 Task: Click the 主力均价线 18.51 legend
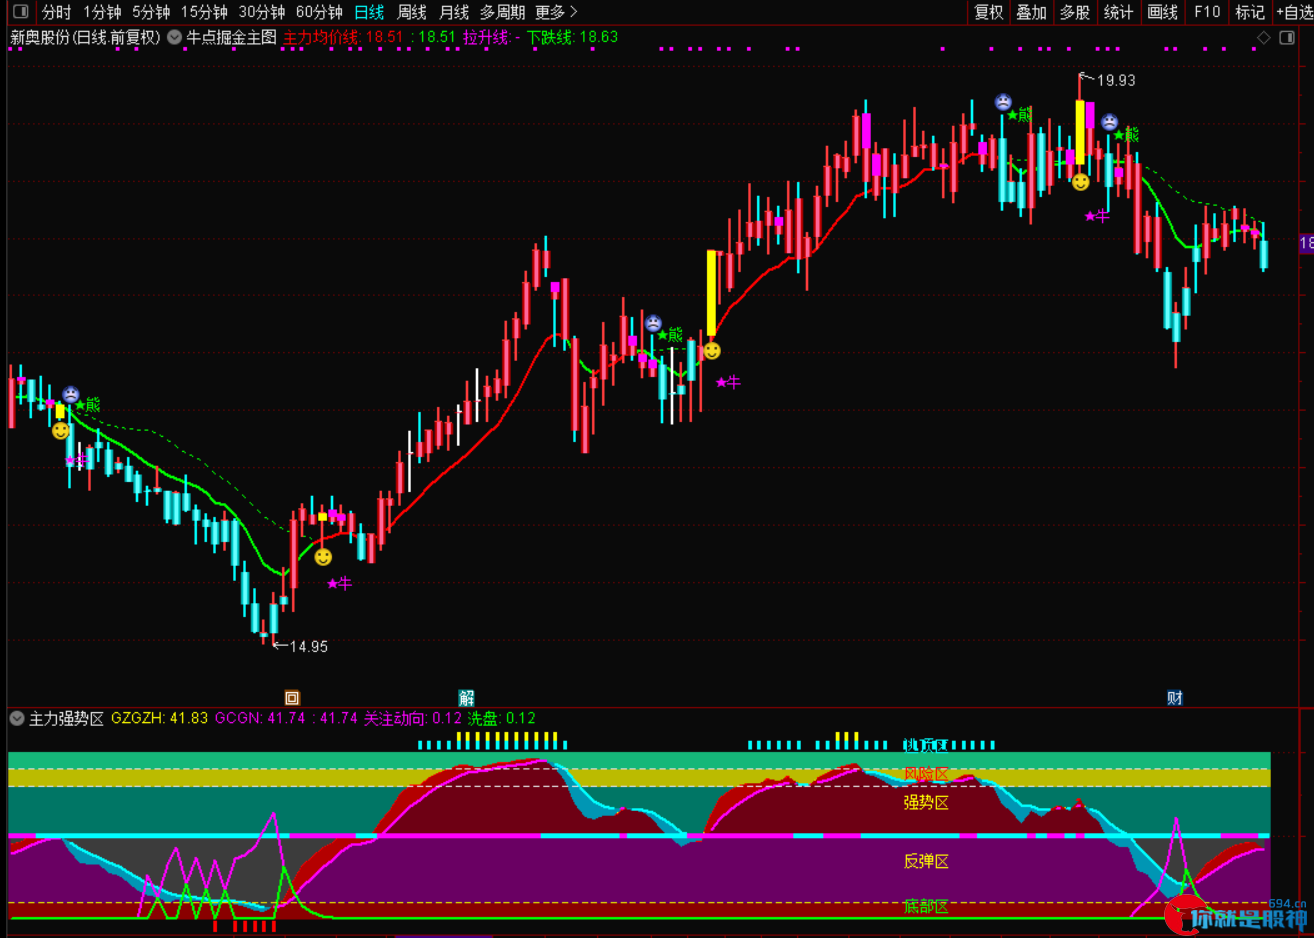point(343,37)
